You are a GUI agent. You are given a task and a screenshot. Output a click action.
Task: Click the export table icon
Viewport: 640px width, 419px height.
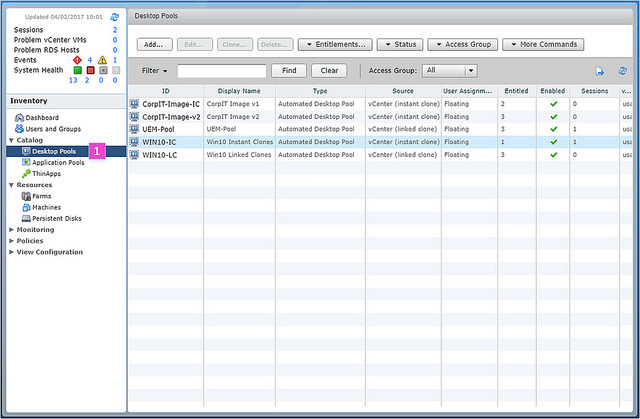pos(600,71)
